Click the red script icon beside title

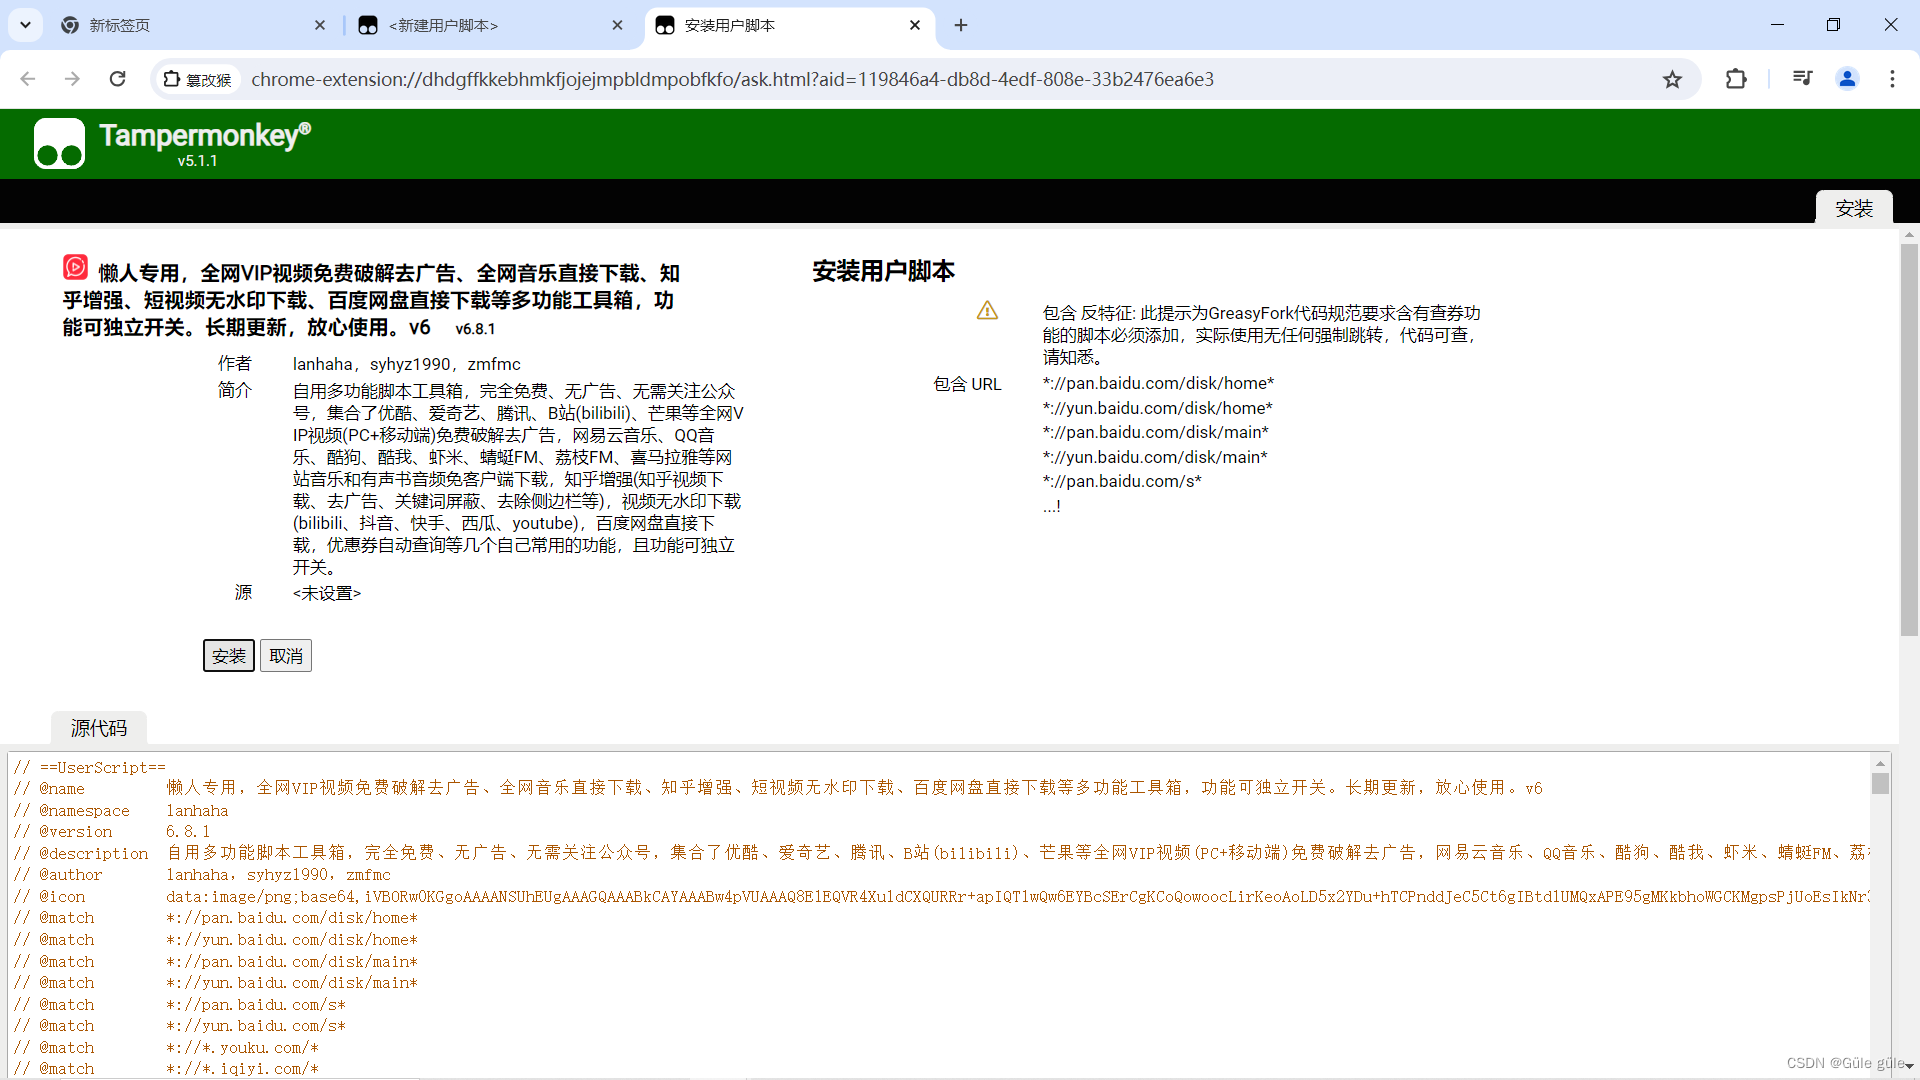pyautogui.click(x=75, y=267)
